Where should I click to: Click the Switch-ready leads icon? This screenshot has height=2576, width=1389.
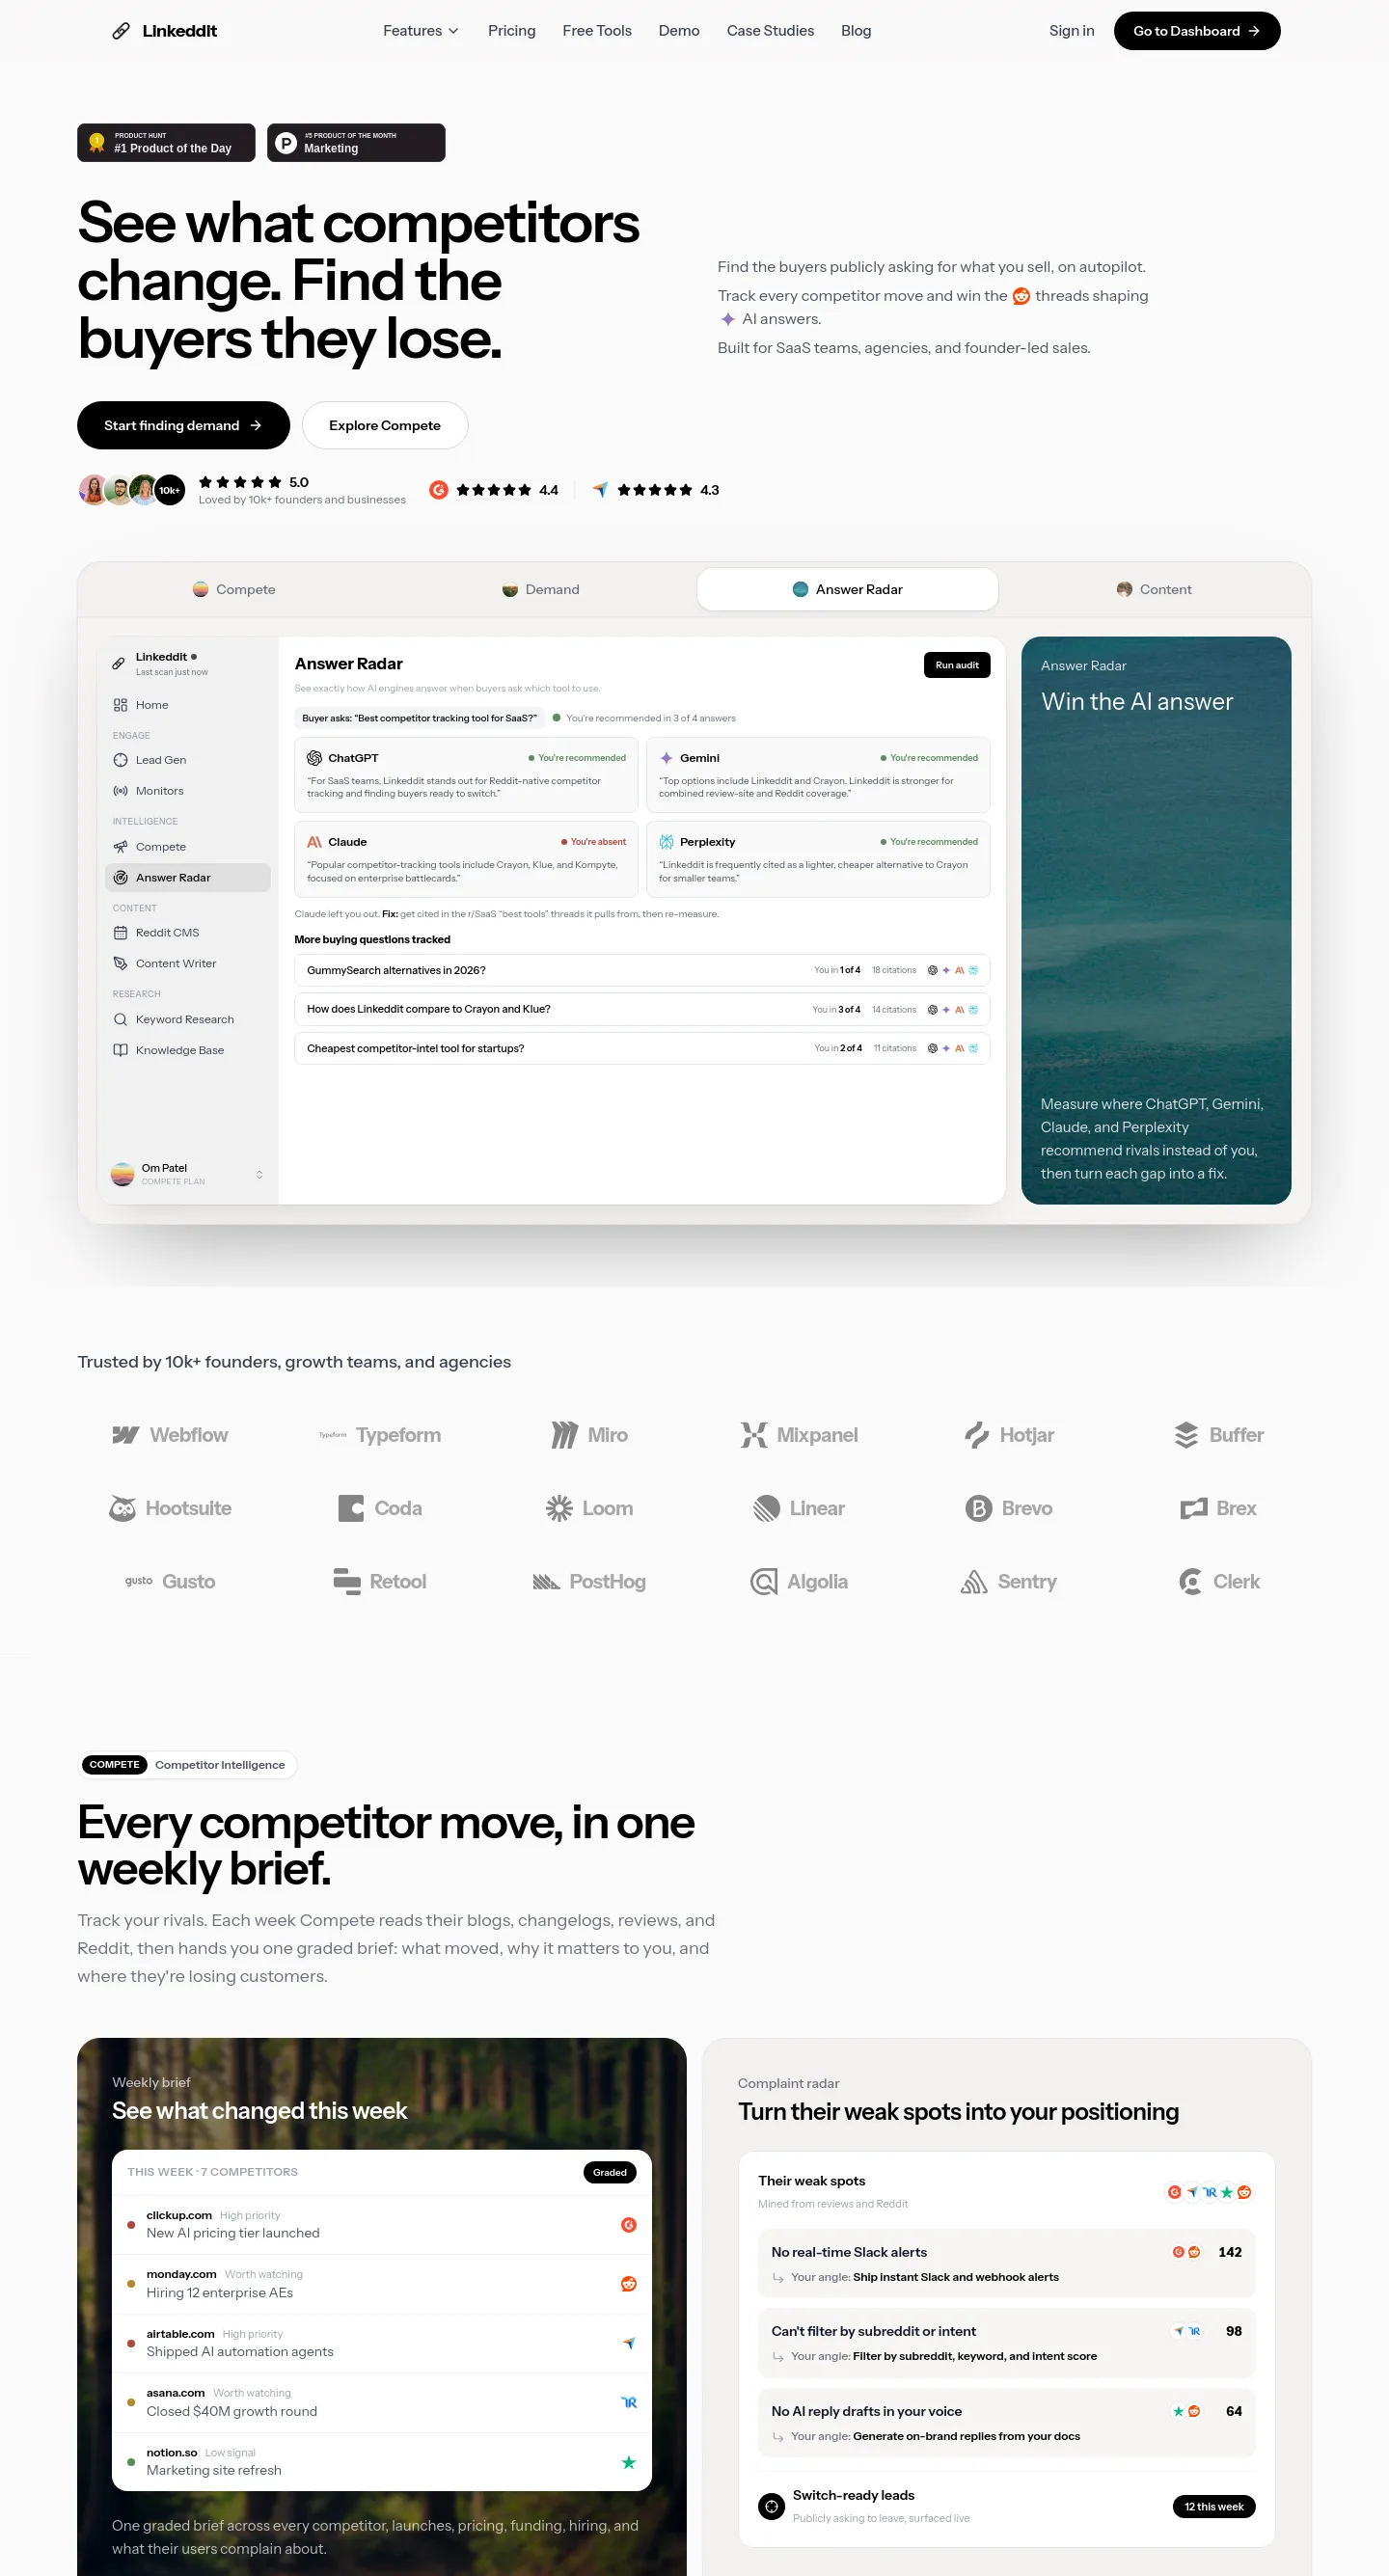click(x=771, y=2506)
